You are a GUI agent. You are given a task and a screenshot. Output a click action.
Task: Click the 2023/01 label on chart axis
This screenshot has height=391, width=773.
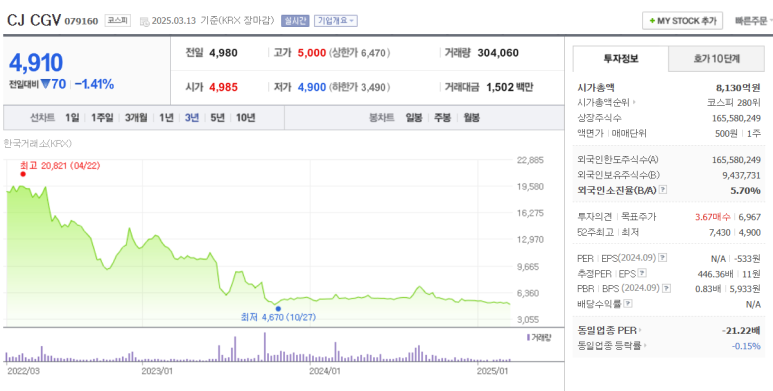pyautogui.click(x=157, y=370)
